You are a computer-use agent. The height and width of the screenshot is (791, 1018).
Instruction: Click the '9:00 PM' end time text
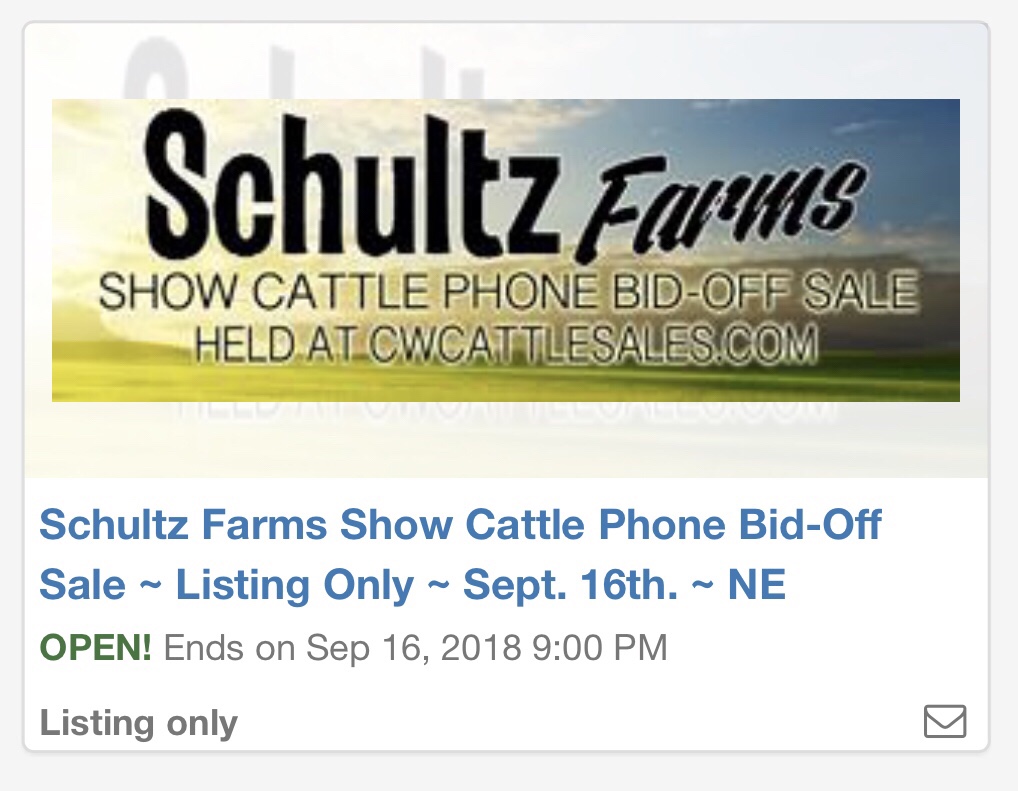click(x=599, y=647)
